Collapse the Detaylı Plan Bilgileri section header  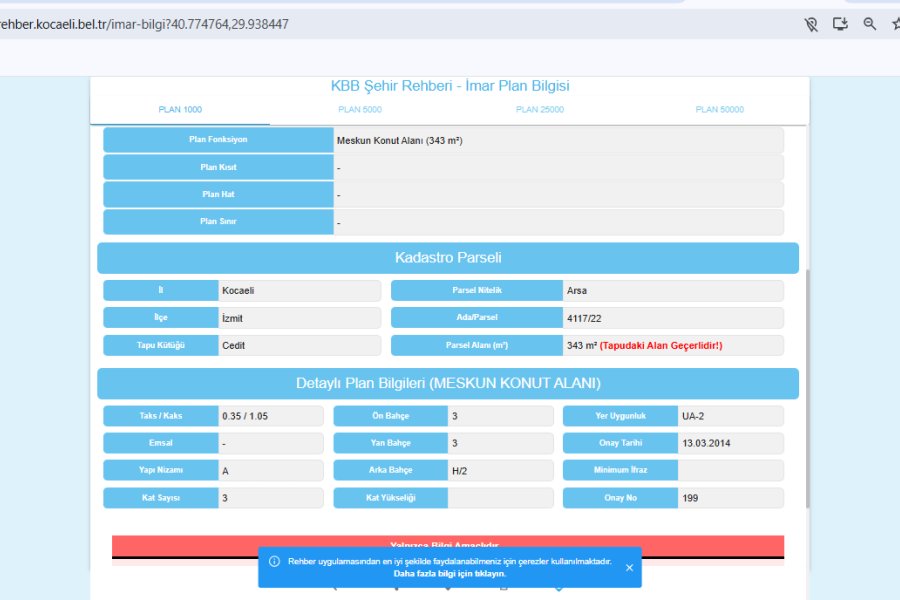point(448,384)
